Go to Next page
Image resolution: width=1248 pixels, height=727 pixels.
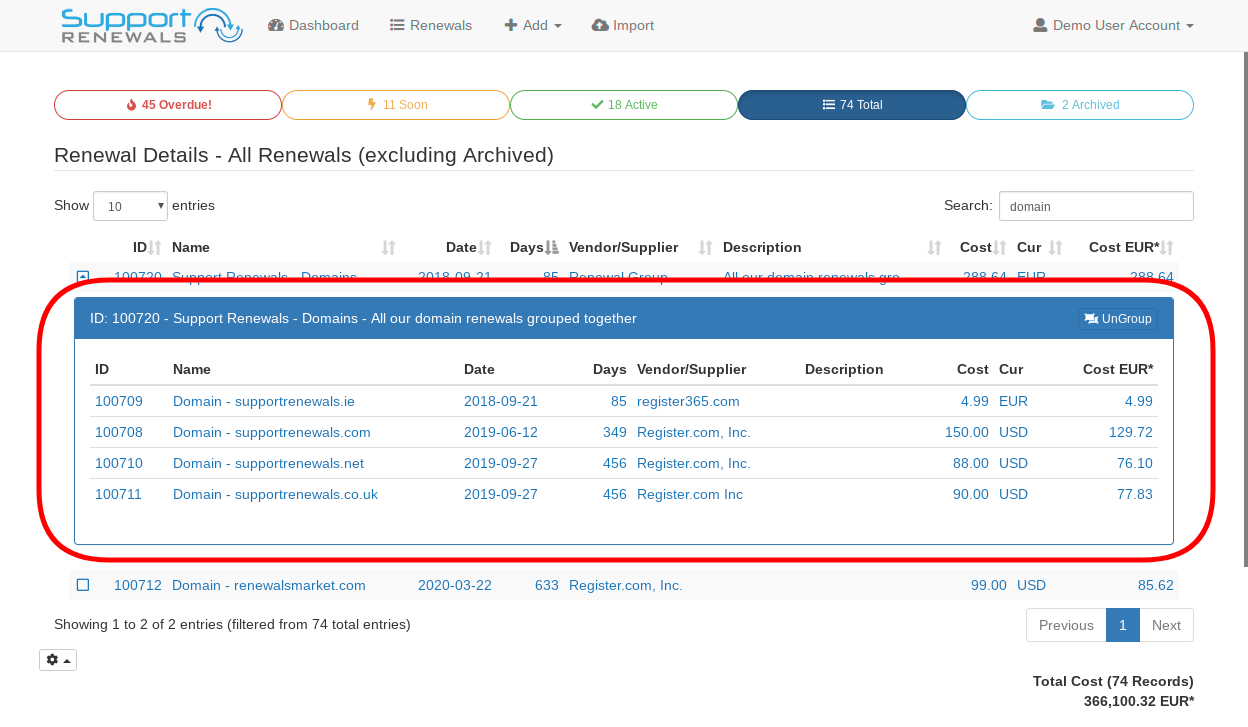click(x=1166, y=625)
